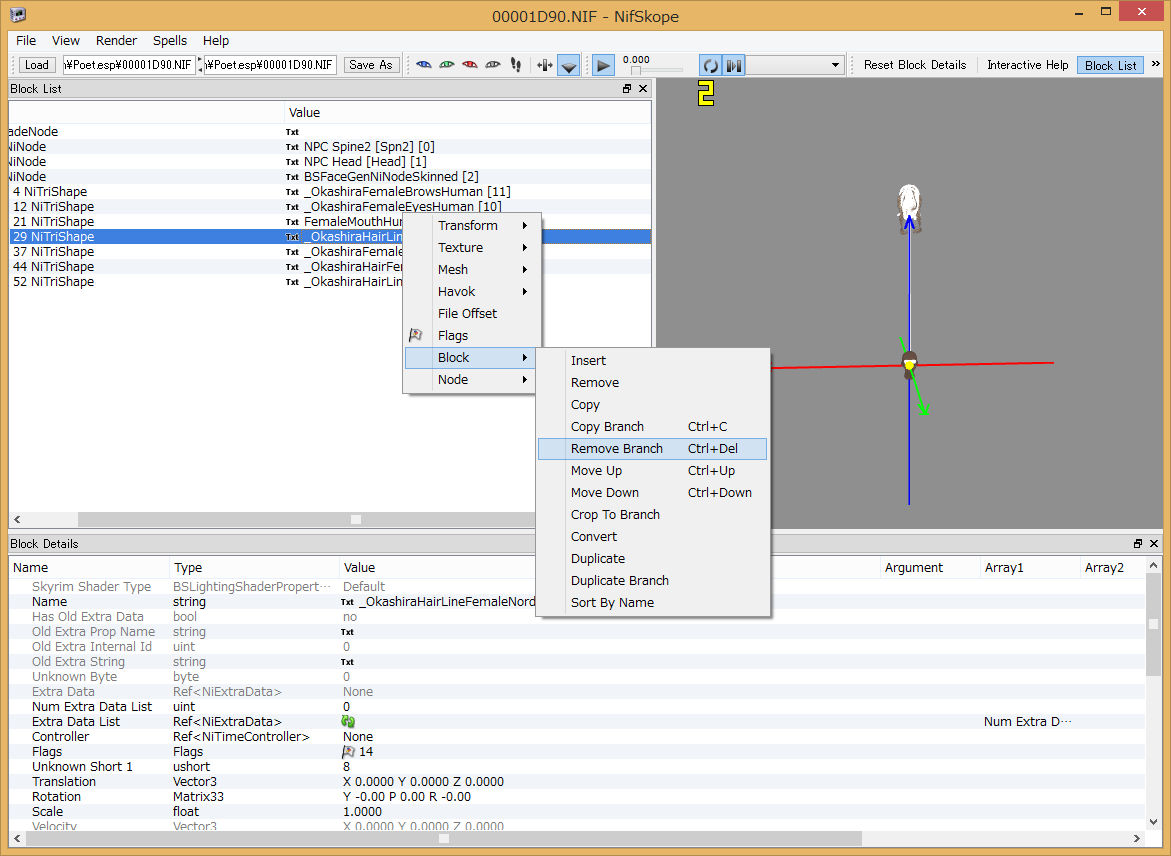Toggle the Block List toolbar button
Image resolution: width=1171 pixels, height=856 pixels.
[x=1111, y=65]
